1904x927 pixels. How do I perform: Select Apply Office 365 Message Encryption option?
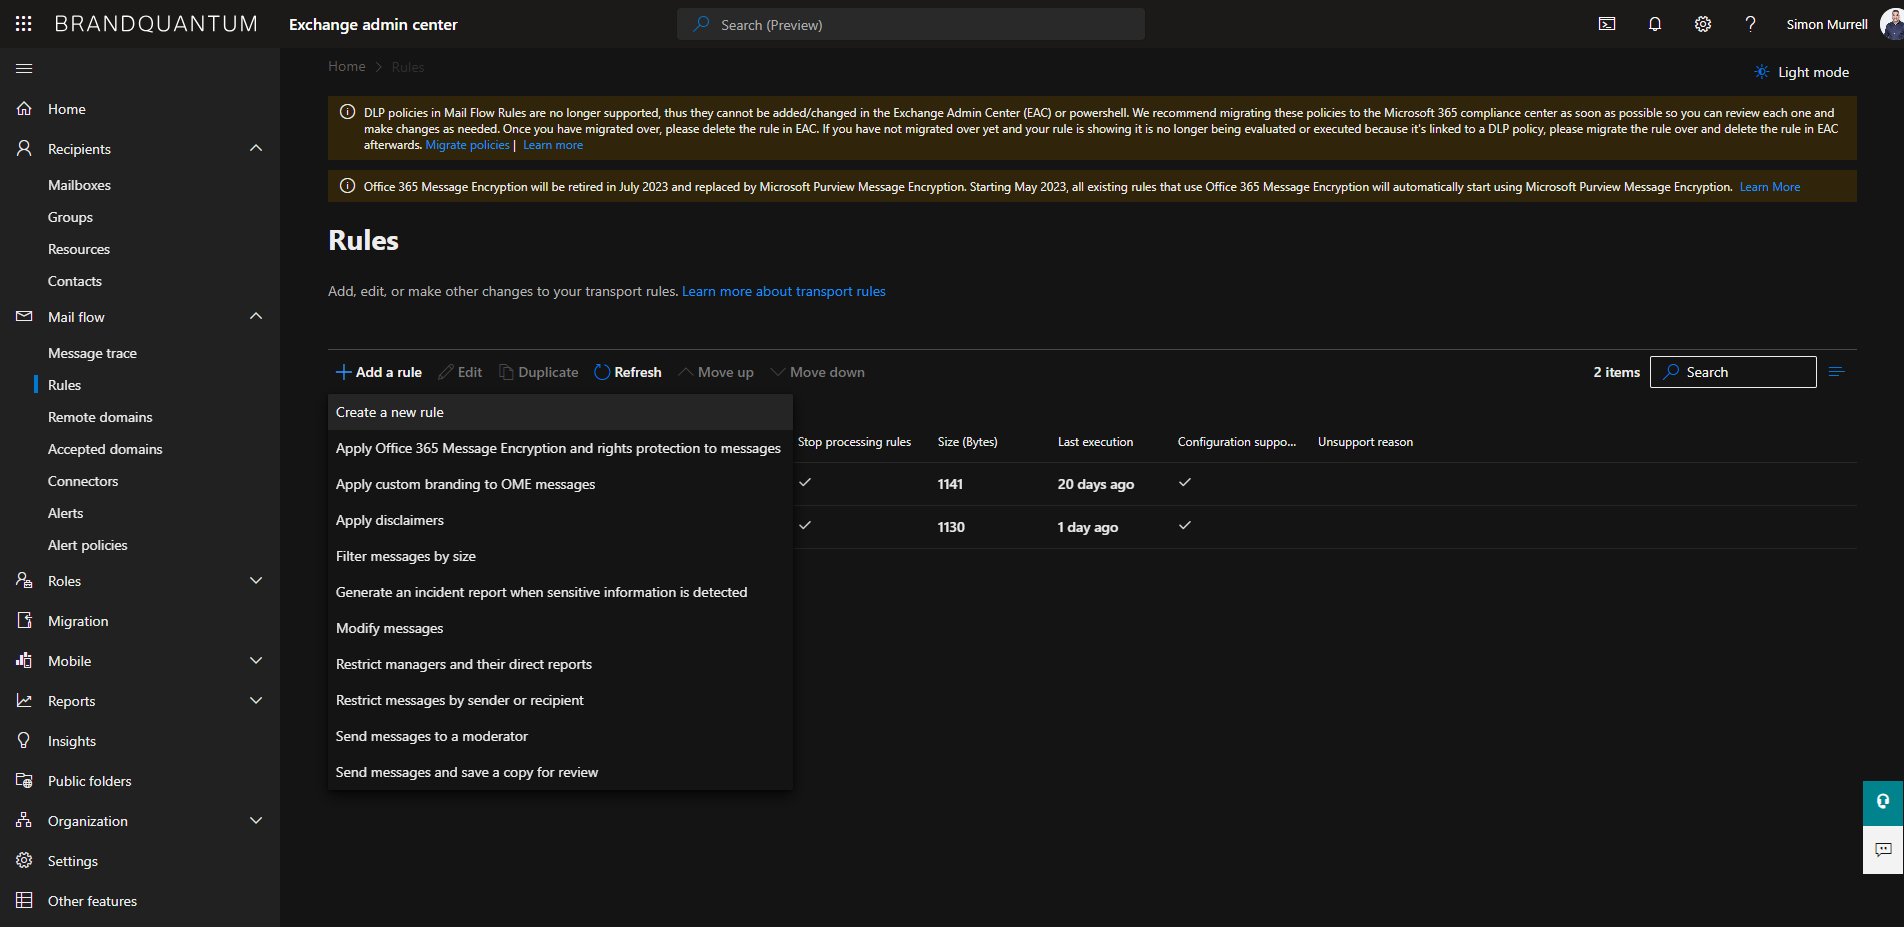click(560, 448)
